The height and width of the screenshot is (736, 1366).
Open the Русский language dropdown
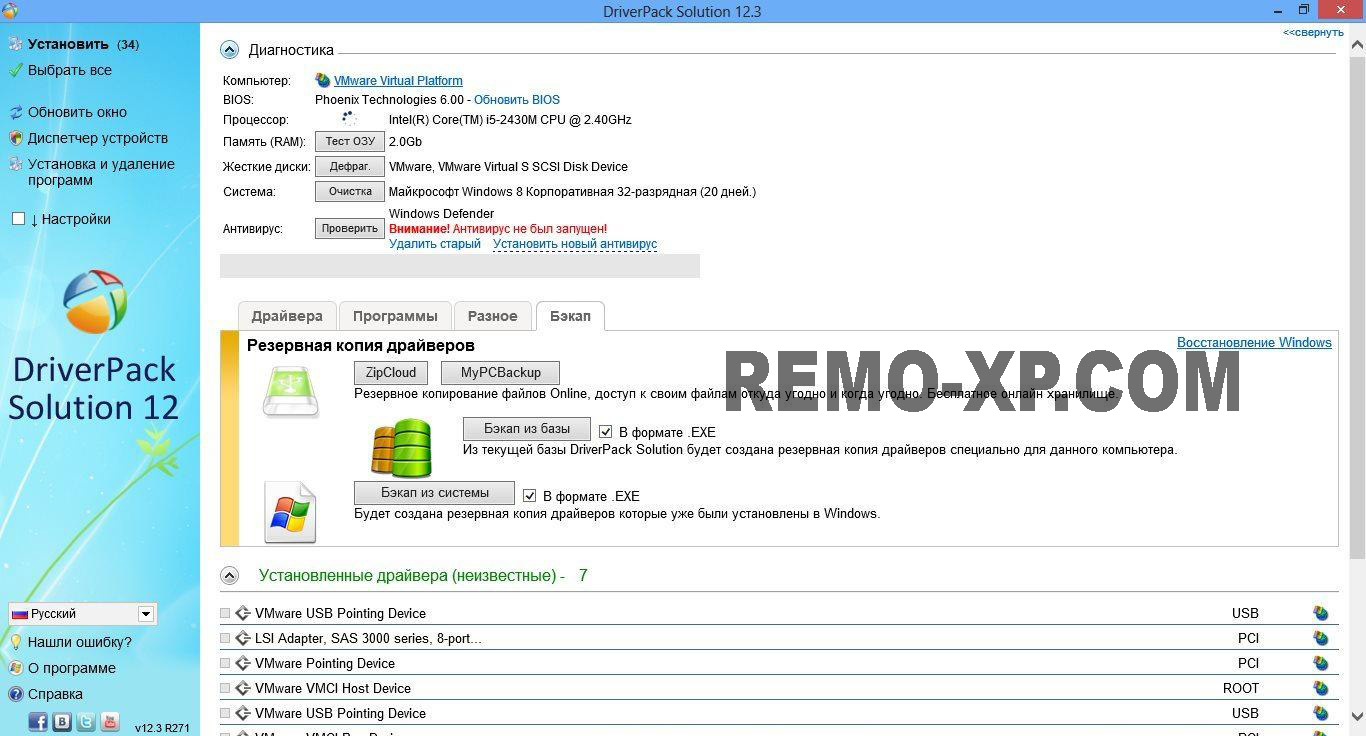click(82, 614)
